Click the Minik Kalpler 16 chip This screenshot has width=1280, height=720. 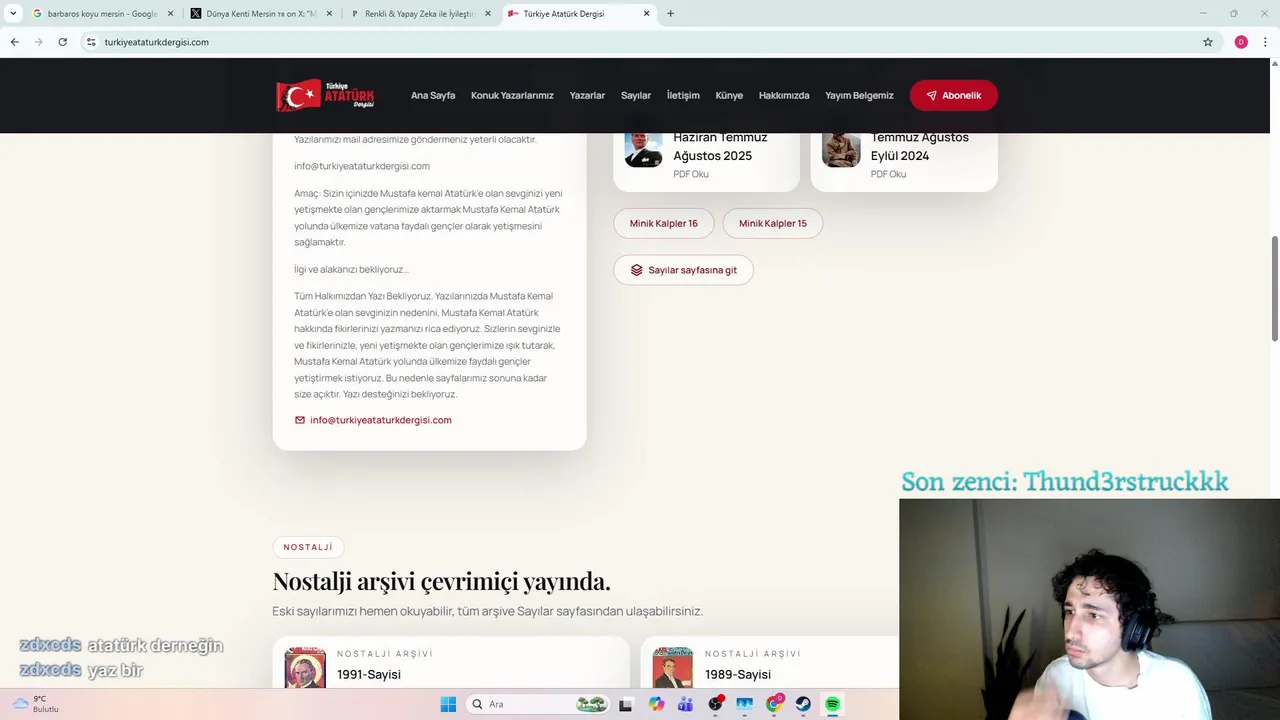663,223
